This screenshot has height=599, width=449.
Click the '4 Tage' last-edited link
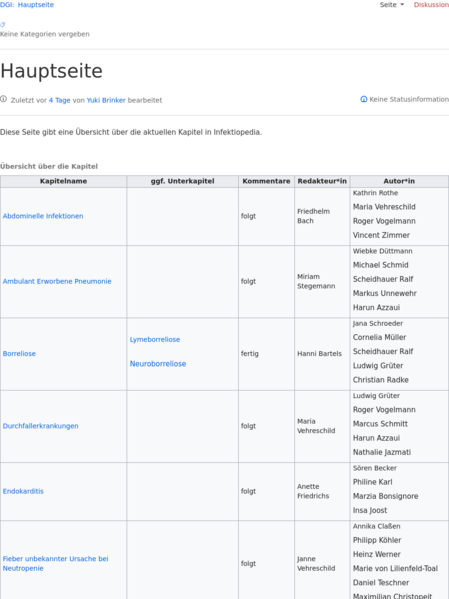pyautogui.click(x=60, y=100)
